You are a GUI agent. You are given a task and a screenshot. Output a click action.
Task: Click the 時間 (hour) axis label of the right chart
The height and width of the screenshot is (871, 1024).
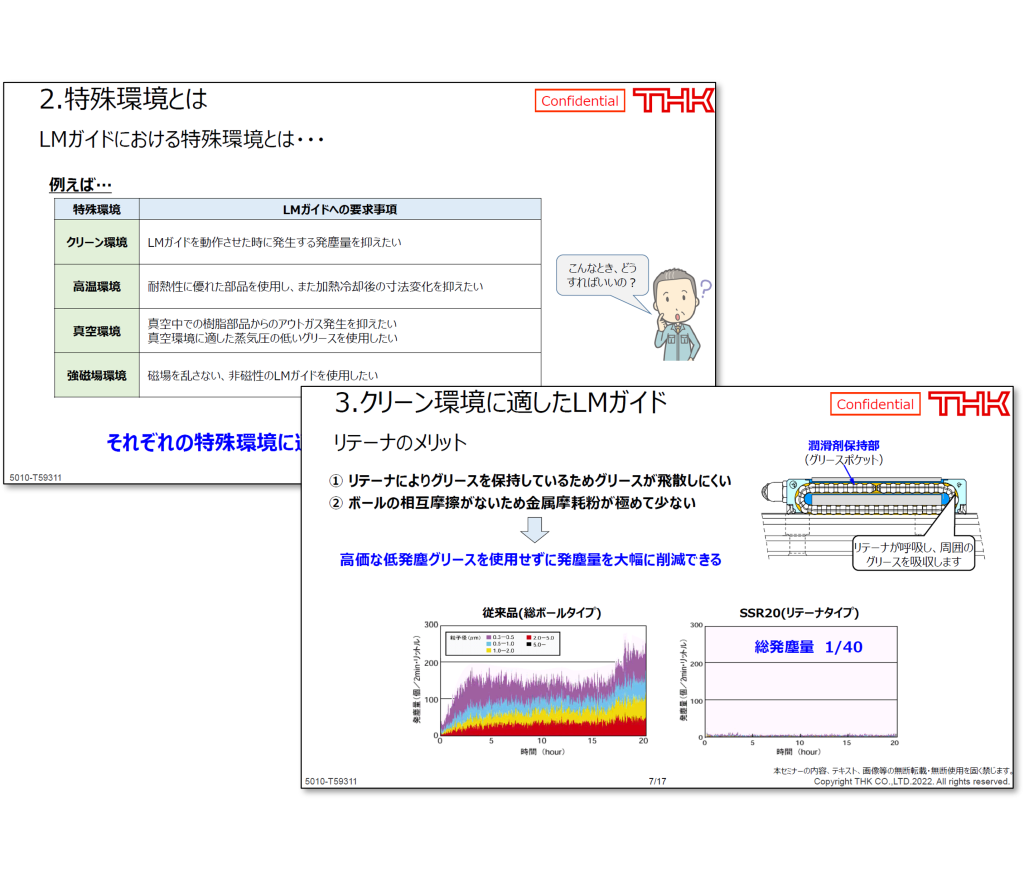coord(798,752)
